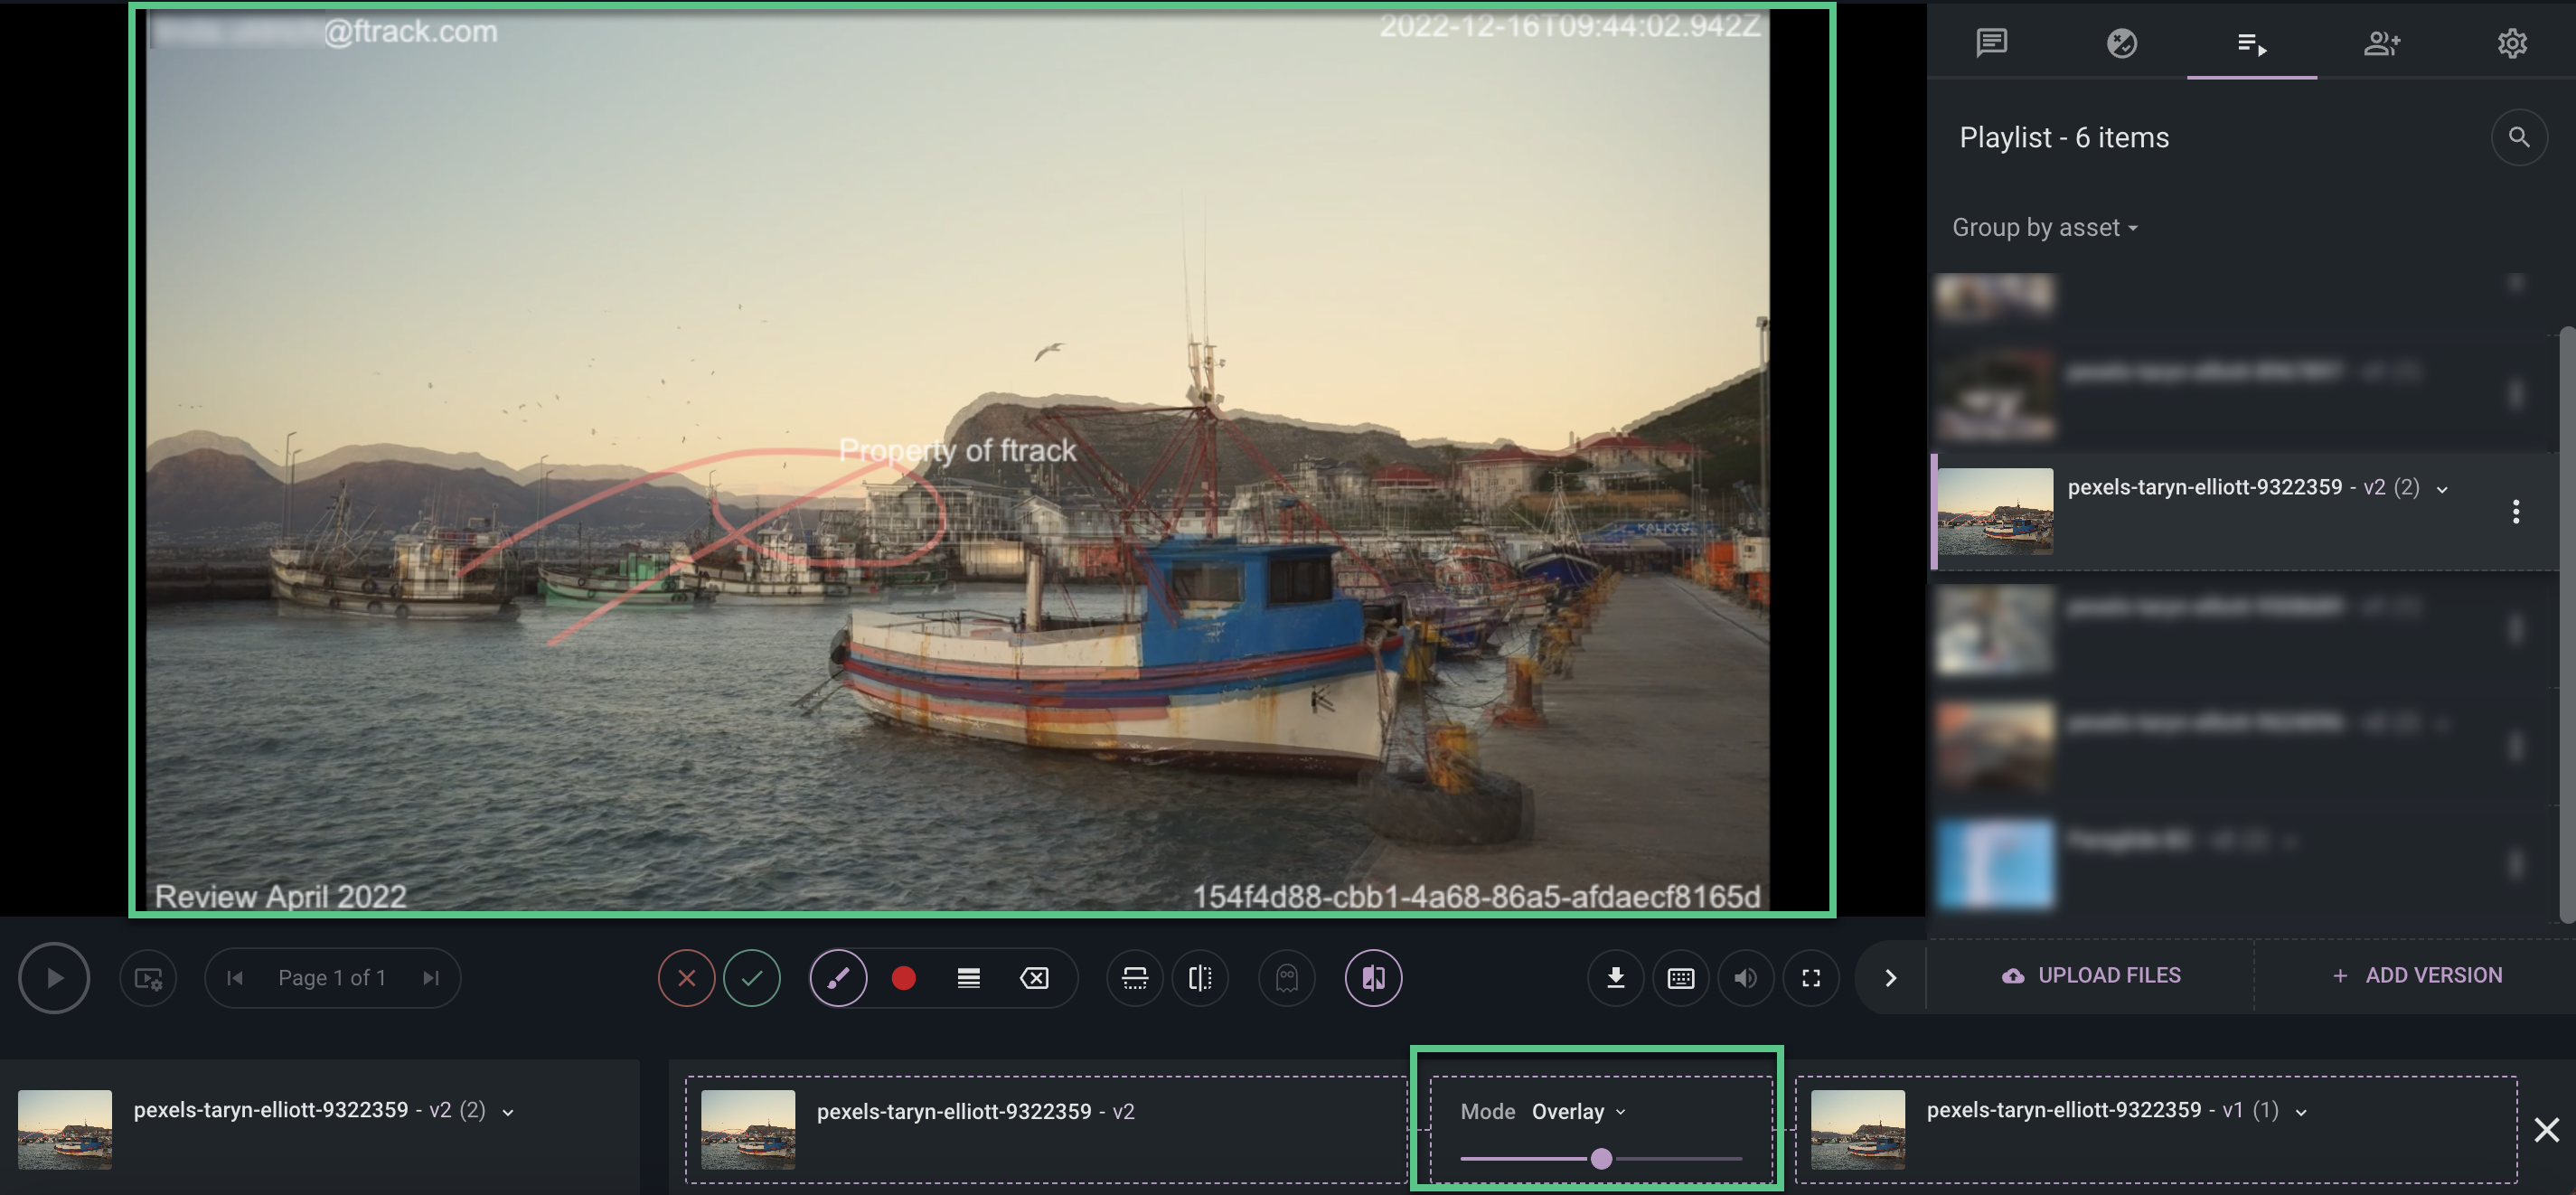Screen dimensions: 2576x1195
Task: Open the Mode Overlay dropdown
Action: coord(1578,1111)
